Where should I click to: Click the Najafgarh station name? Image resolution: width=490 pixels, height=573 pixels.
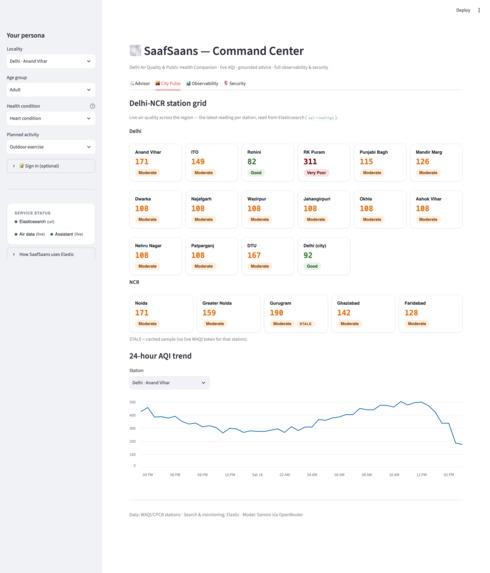201,199
